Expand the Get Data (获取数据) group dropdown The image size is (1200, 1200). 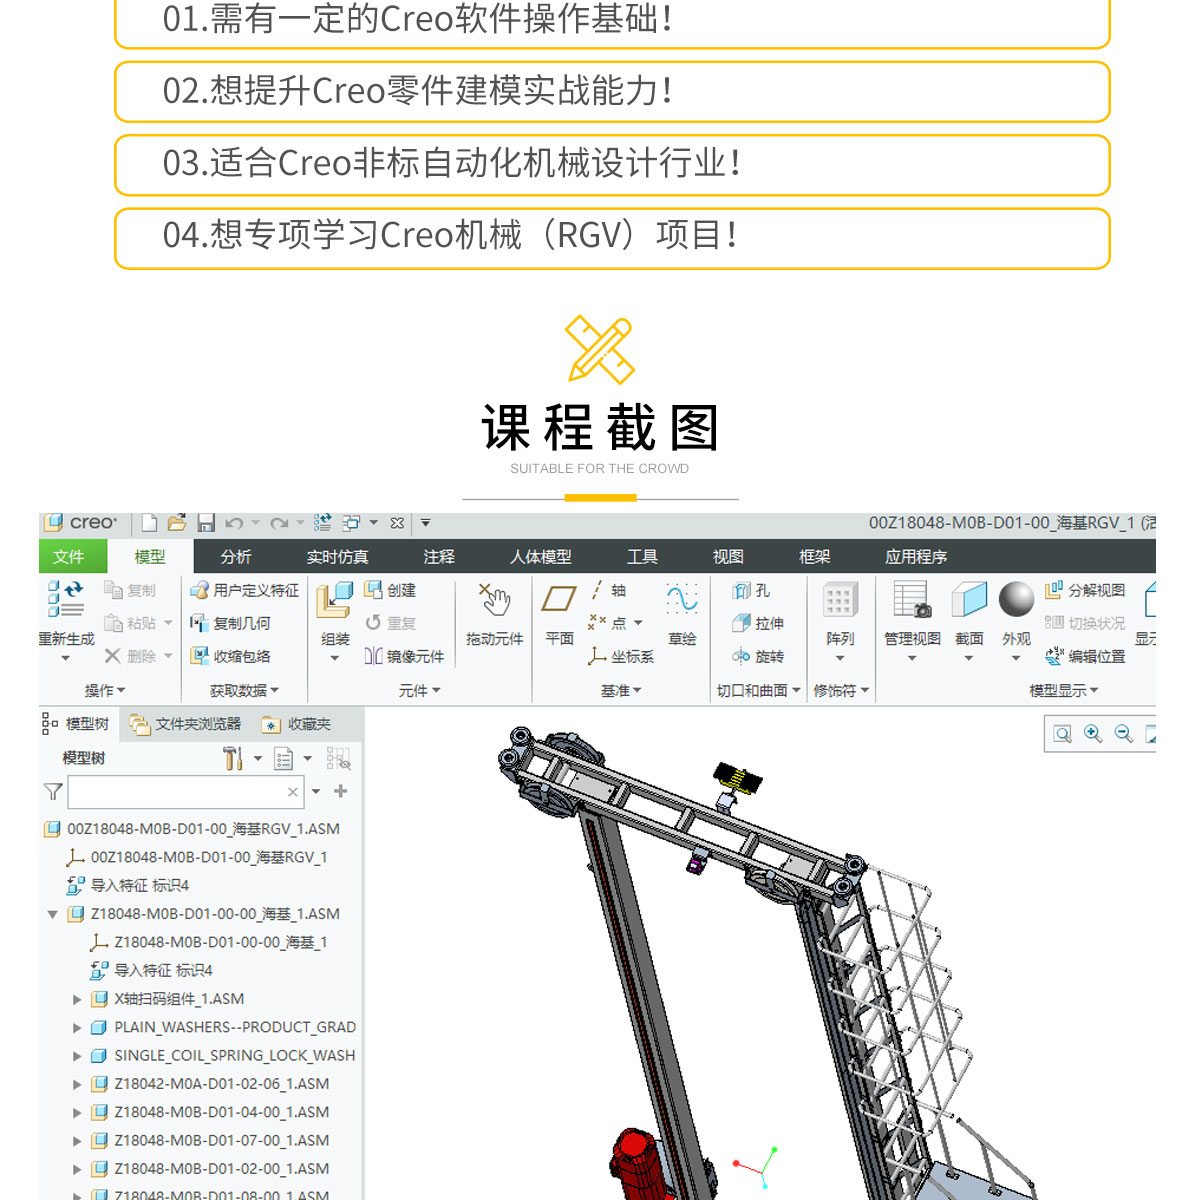coord(244,690)
